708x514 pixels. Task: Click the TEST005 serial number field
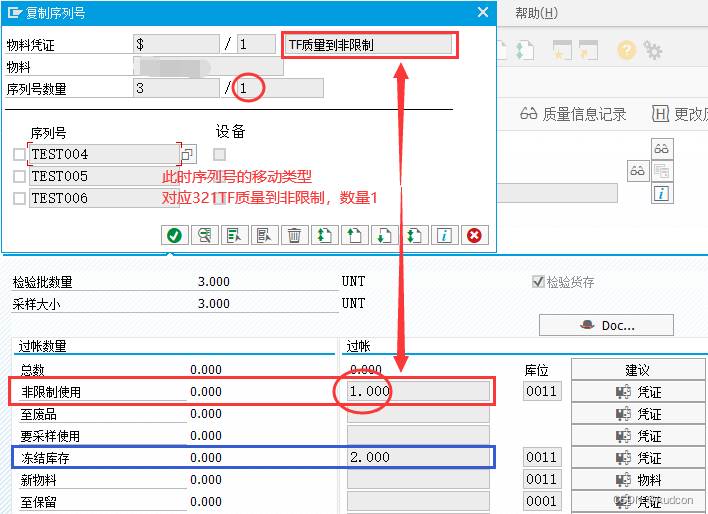coord(104,176)
